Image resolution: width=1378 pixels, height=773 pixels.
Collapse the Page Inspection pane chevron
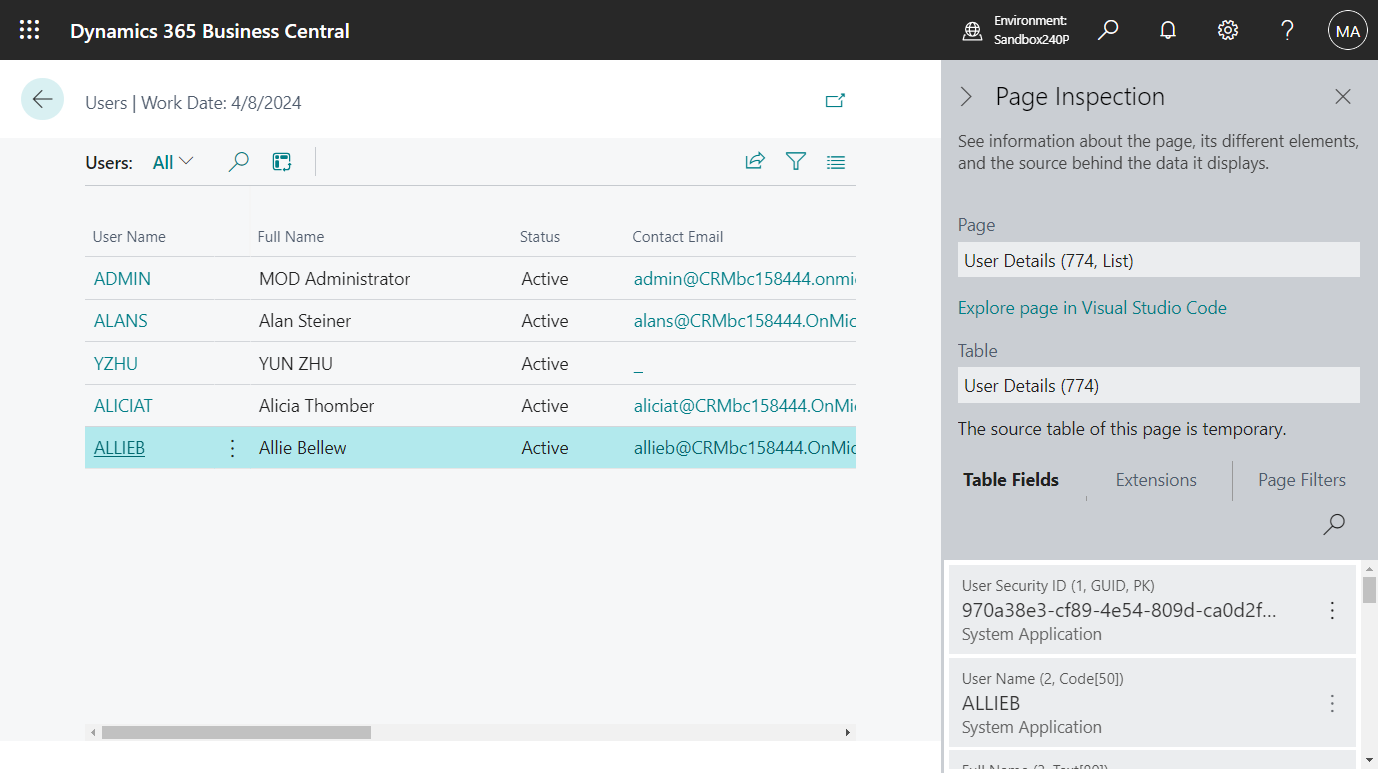(x=966, y=96)
